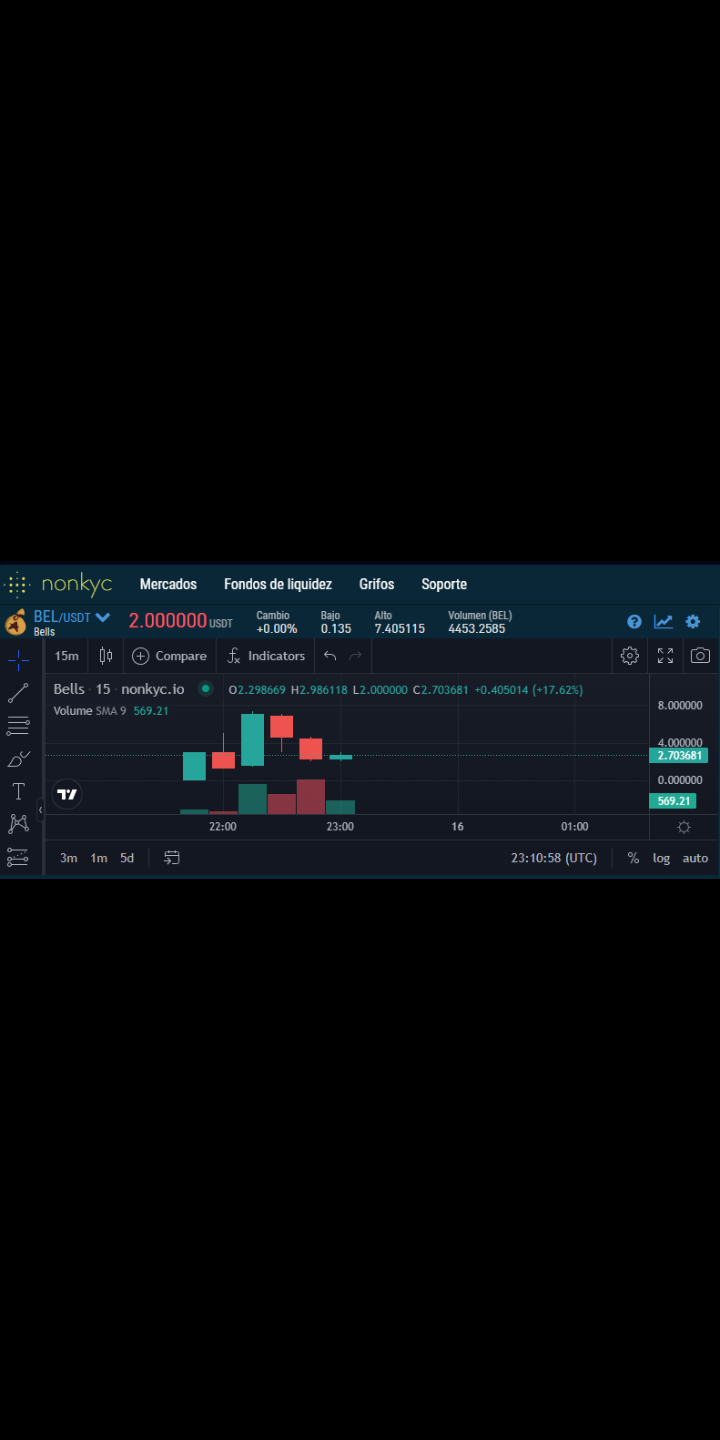The height and width of the screenshot is (1440, 720).
Task: Open the blue gear settings icon
Action: coord(693,622)
